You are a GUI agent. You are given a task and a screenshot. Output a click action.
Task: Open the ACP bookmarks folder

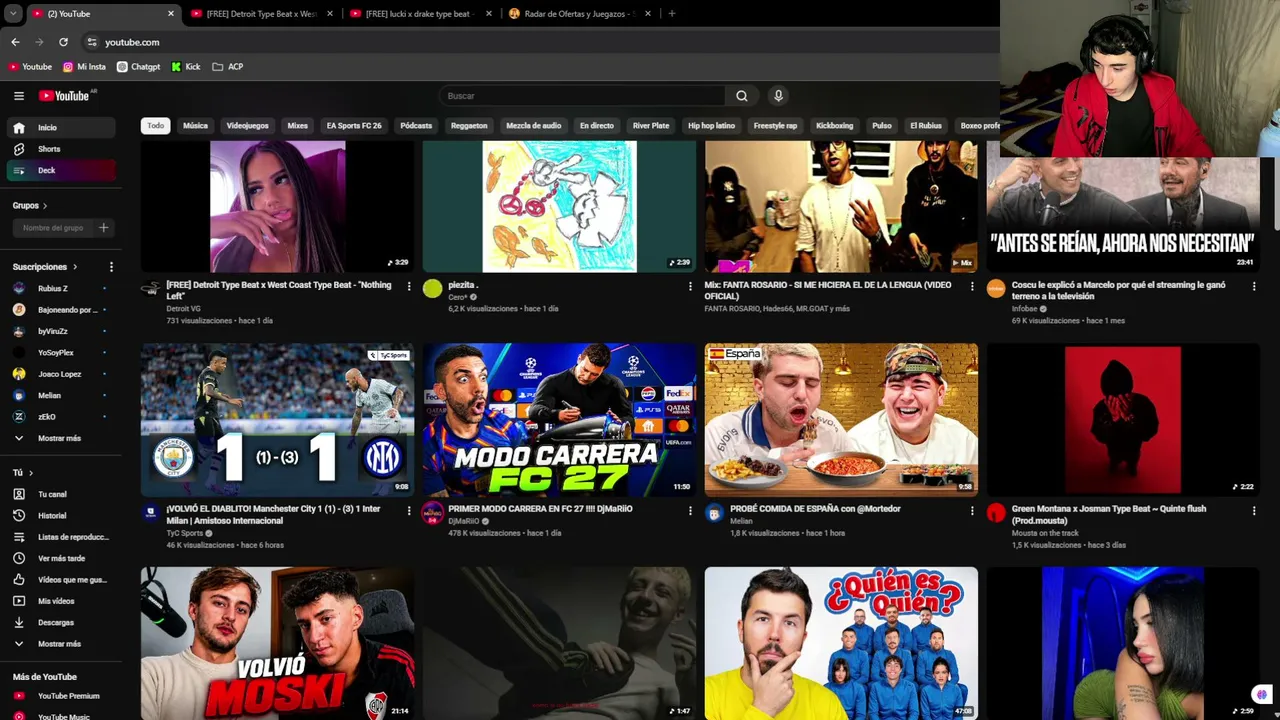pyautogui.click(x=228, y=67)
